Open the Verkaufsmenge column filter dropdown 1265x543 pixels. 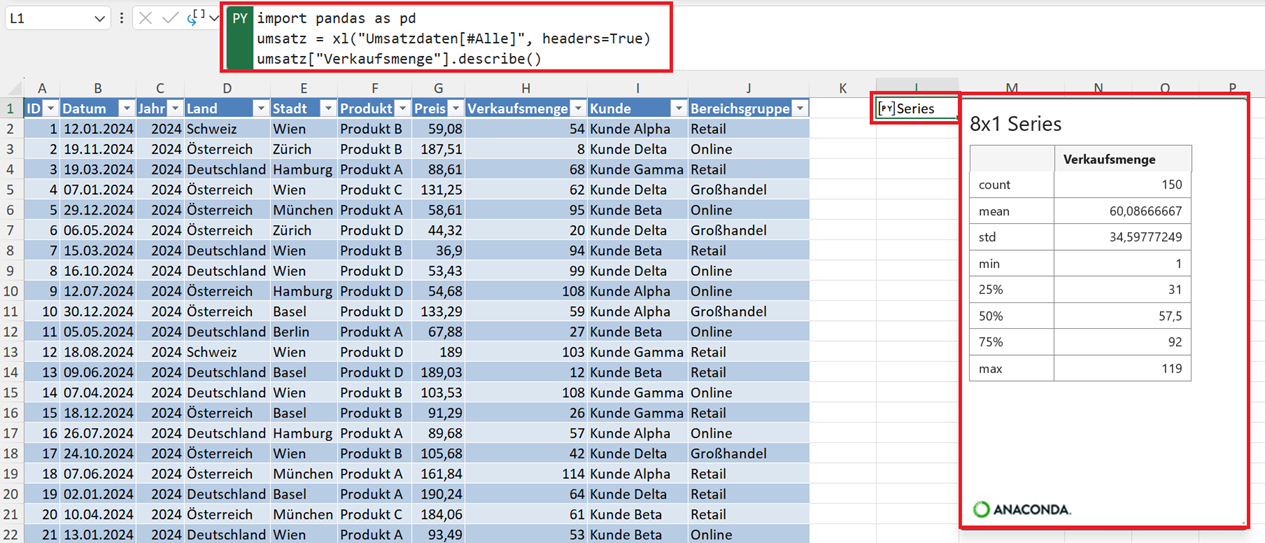coord(577,108)
